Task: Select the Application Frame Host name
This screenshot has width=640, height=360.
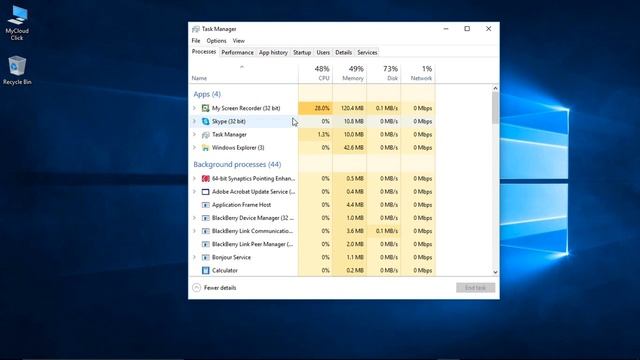Action: point(241,204)
